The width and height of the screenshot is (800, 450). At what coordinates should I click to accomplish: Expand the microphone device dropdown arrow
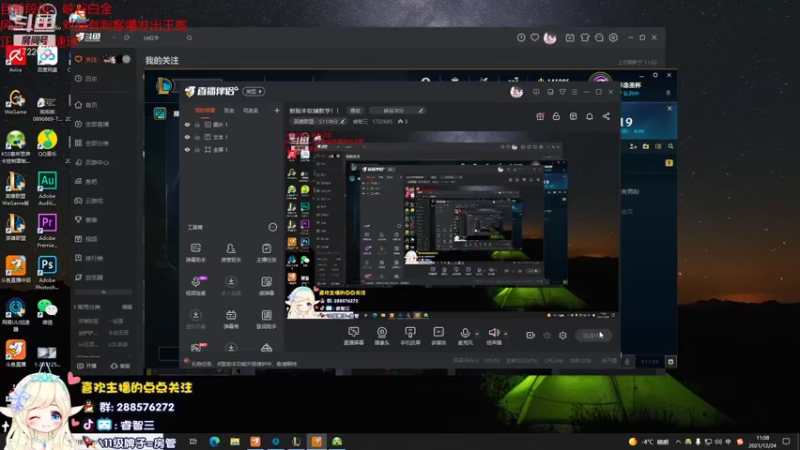click(x=477, y=334)
